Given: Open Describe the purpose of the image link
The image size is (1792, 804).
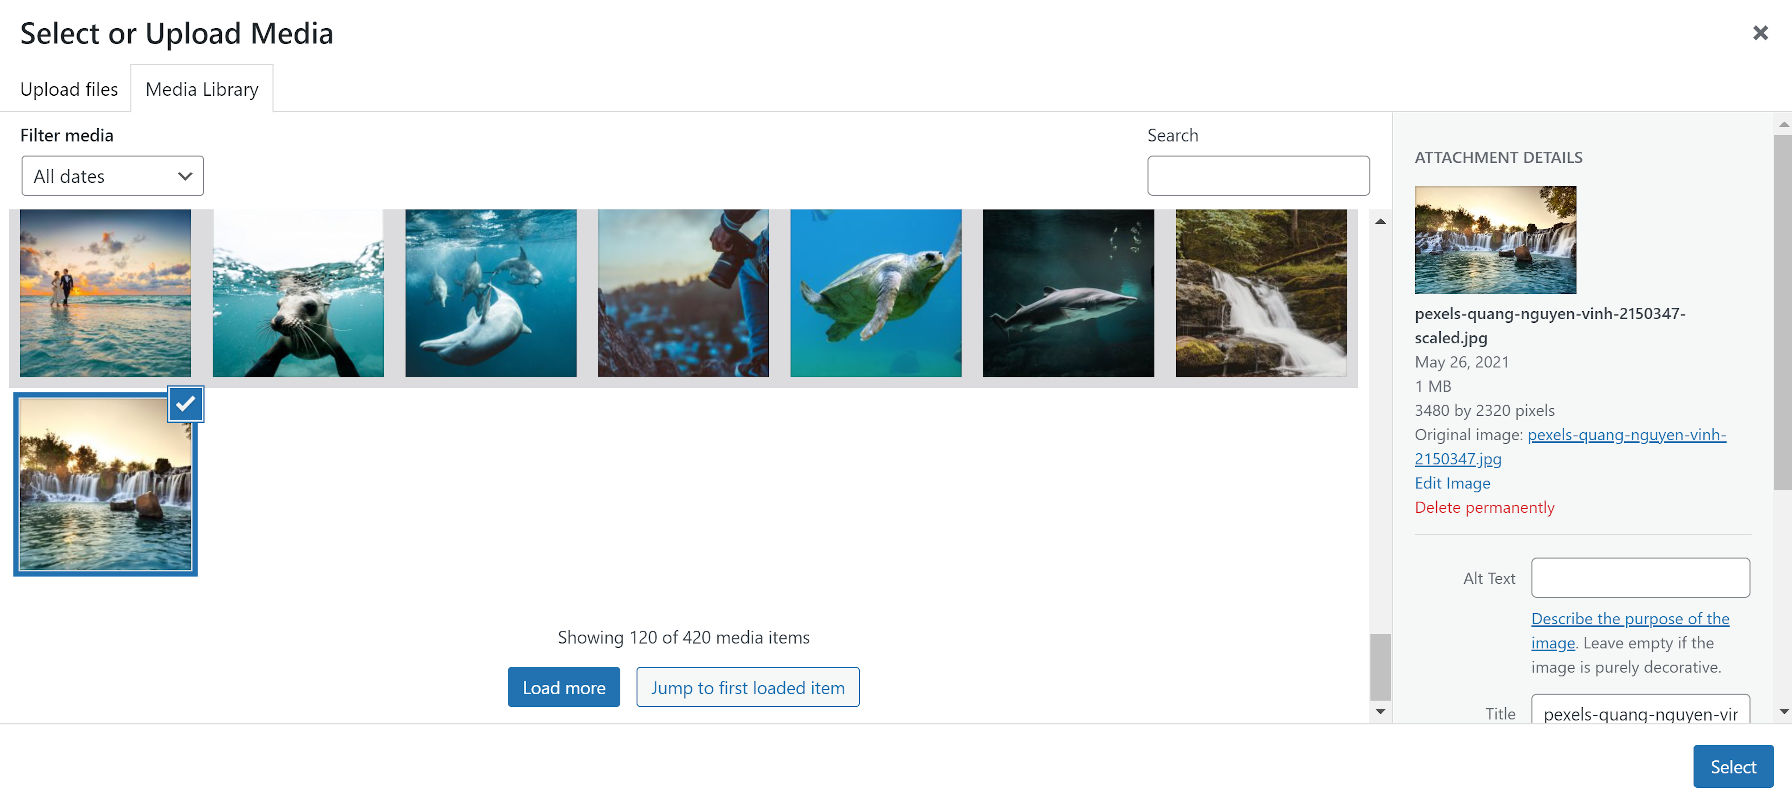Looking at the screenshot, I should [1629, 619].
